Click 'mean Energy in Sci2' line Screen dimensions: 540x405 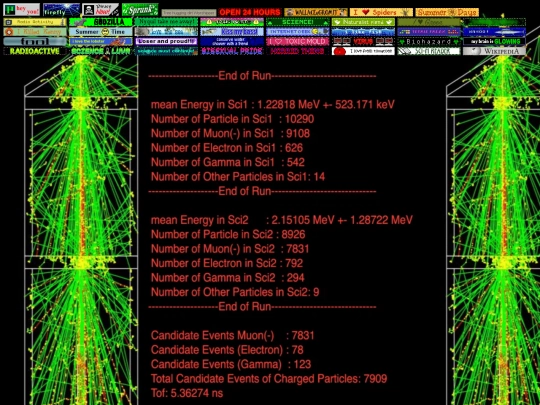coord(282,220)
